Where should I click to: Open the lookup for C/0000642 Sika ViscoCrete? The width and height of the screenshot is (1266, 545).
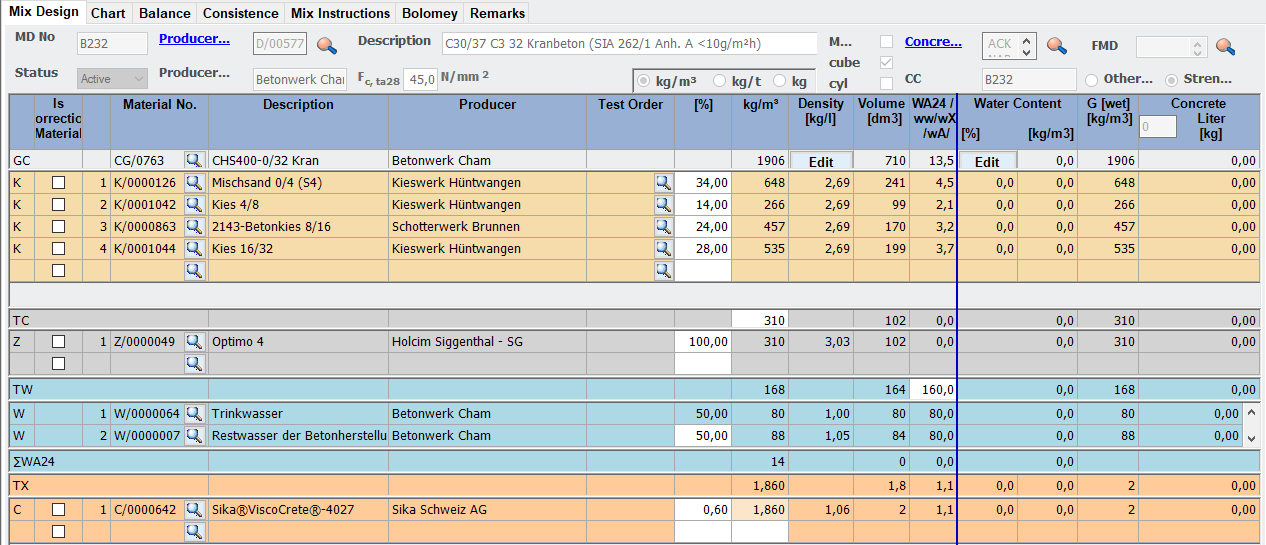point(195,509)
